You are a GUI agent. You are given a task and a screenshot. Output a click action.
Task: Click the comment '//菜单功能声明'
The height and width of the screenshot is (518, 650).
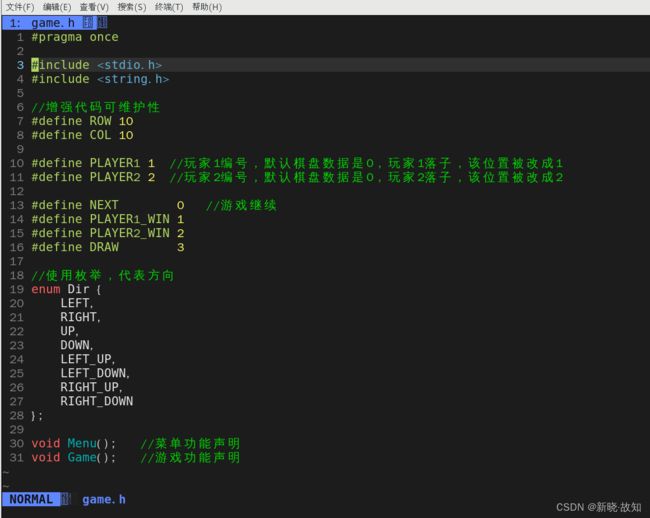click(x=190, y=444)
